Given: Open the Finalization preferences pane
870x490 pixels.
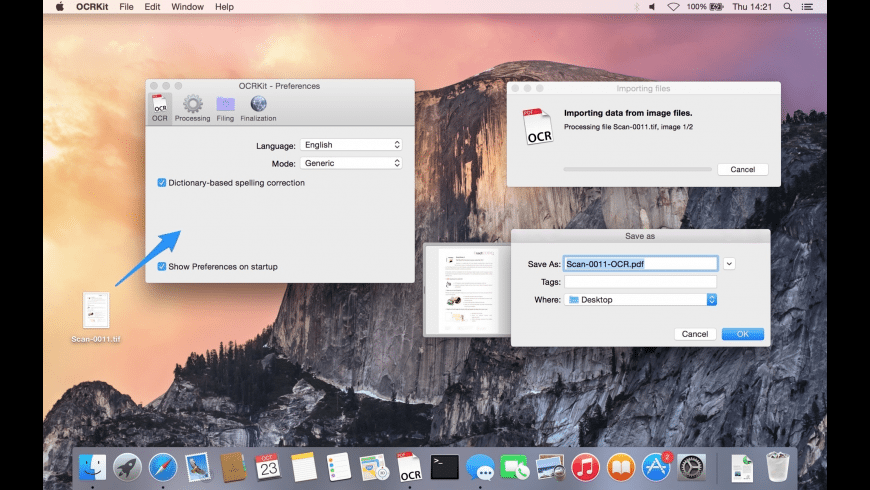Looking at the screenshot, I should coord(258,108).
